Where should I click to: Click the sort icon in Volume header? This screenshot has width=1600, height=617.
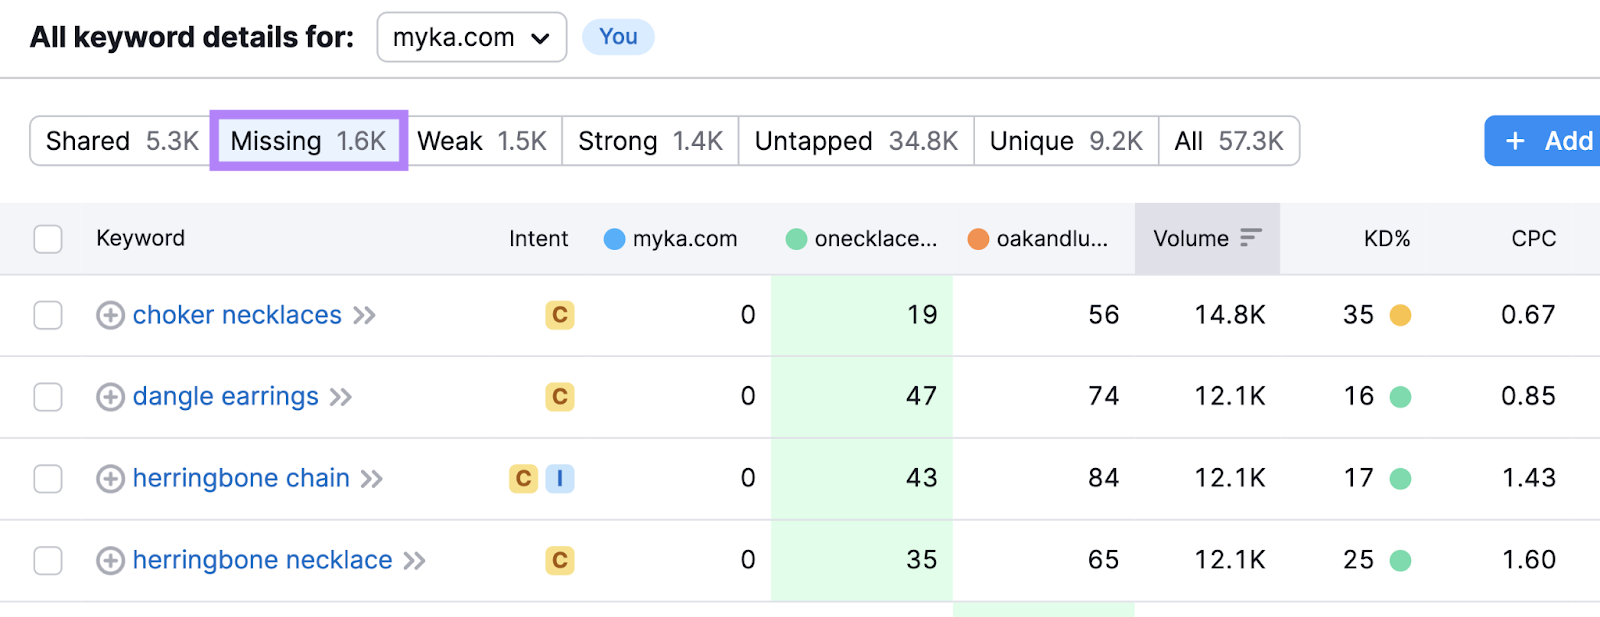[x=1251, y=238]
